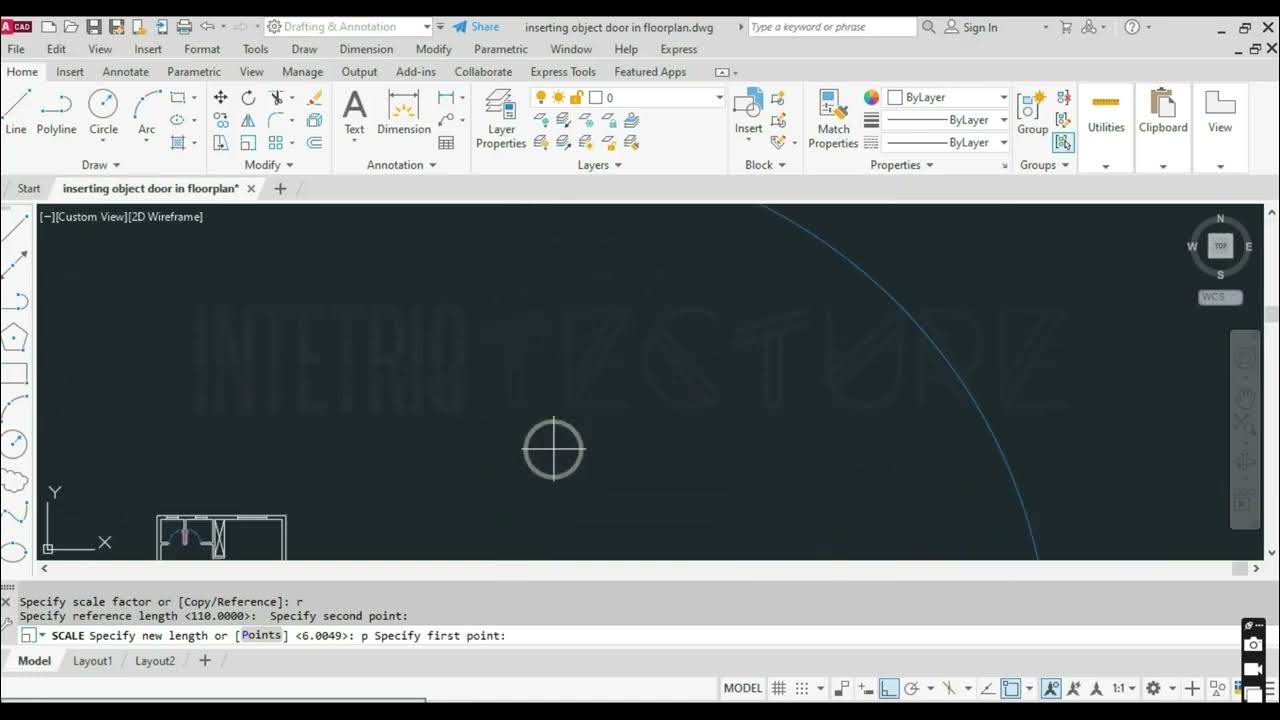Screen dimensions: 1280x720
Task: Expand the Draw panel
Action: tap(101, 165)
